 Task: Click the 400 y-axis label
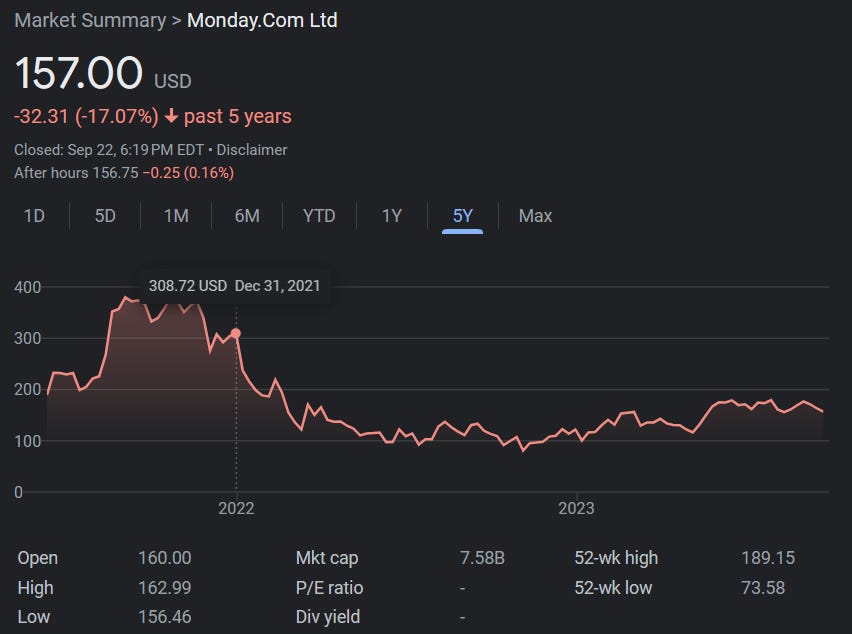click(x=28, y=287)
